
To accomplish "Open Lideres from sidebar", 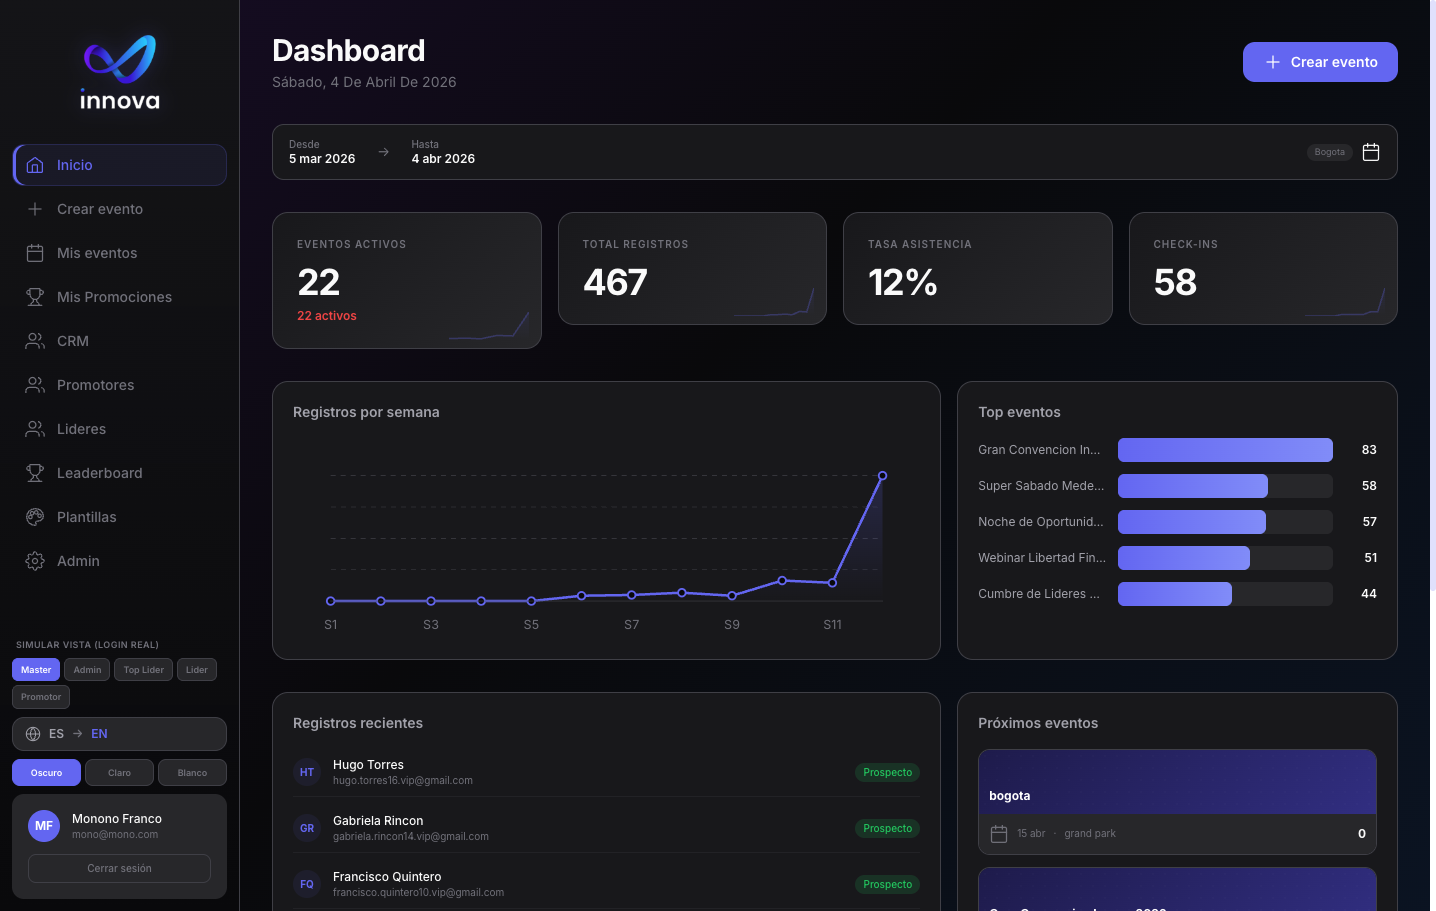I will 120,429.
